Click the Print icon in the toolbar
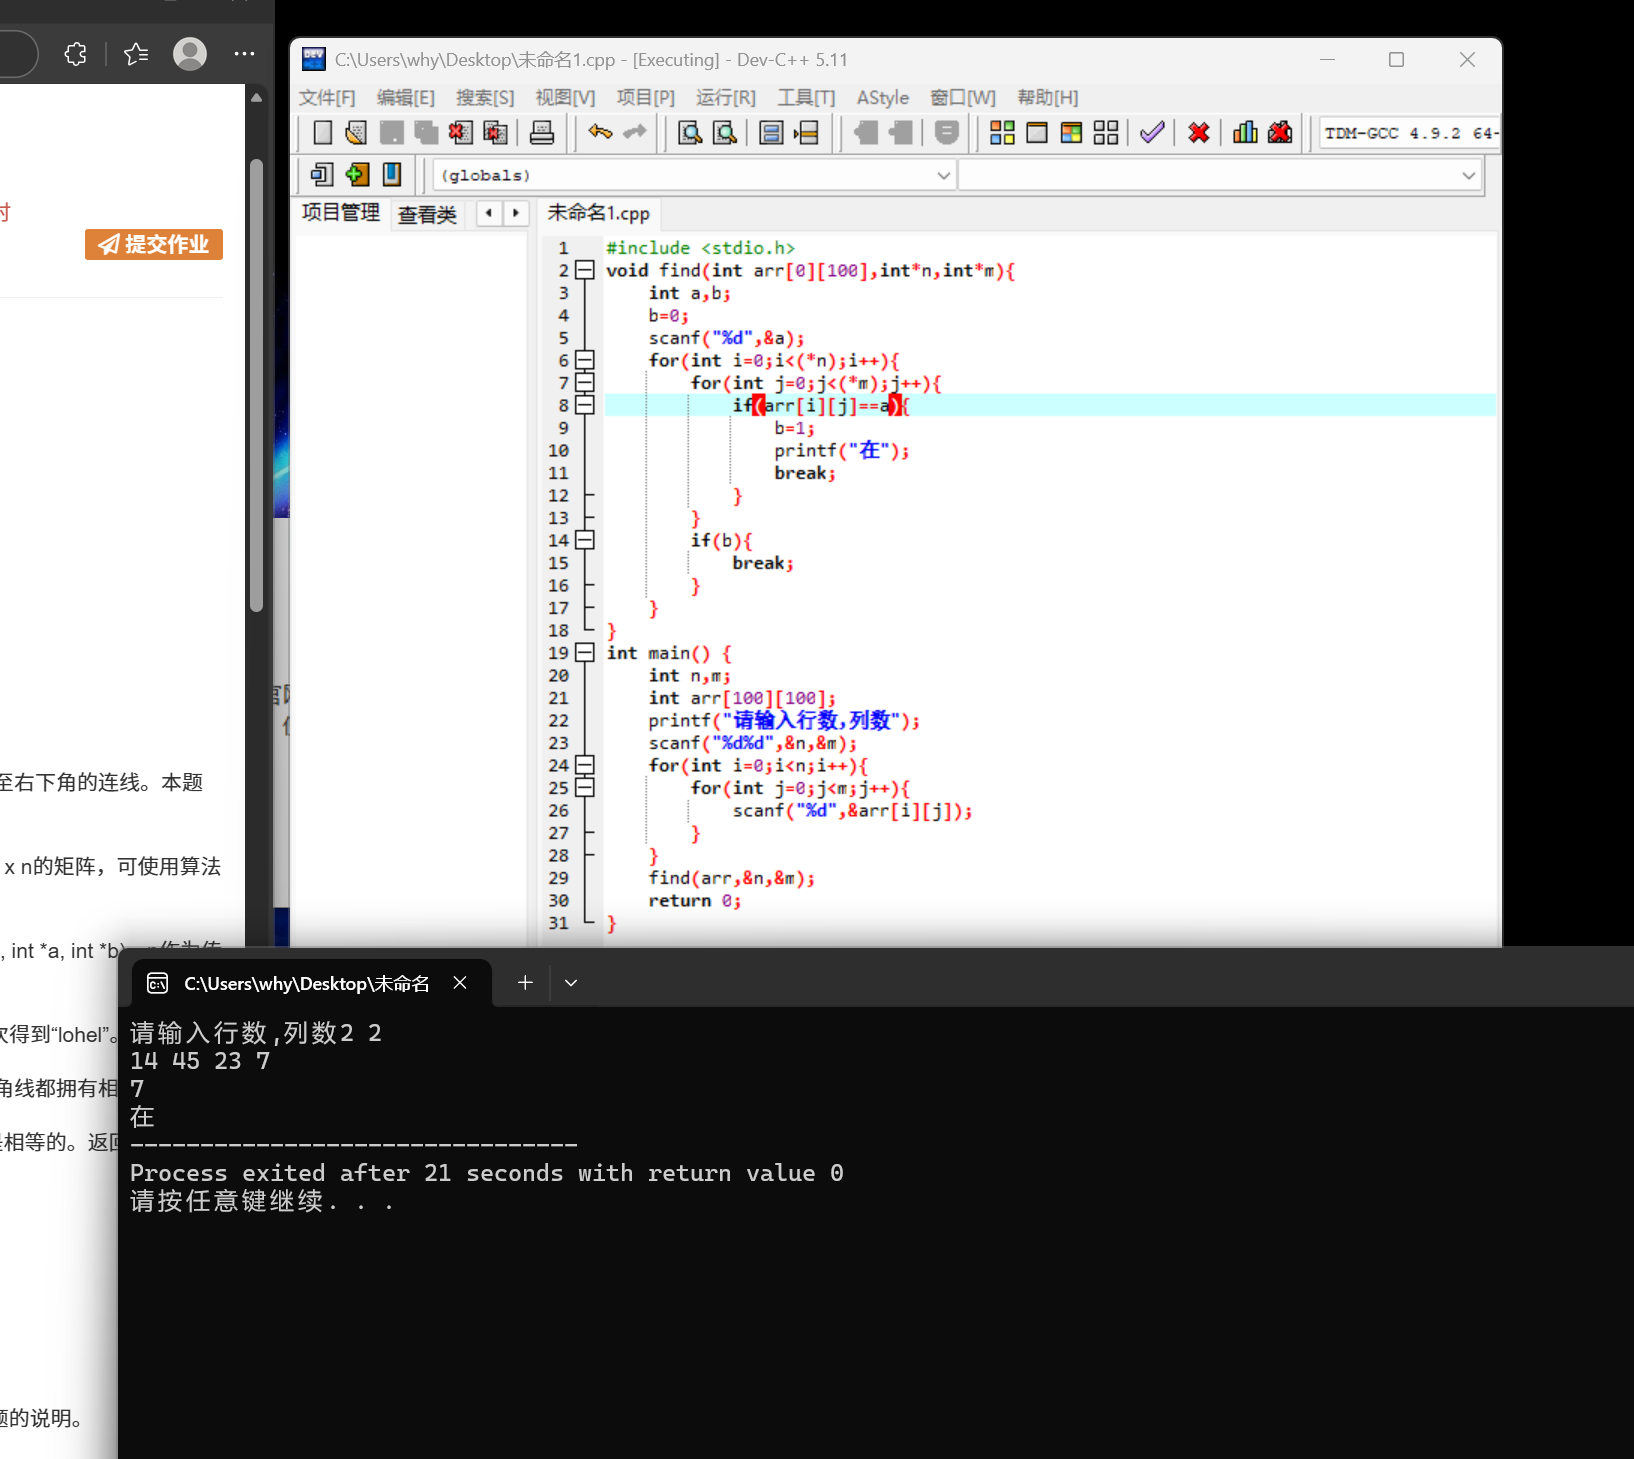The height and width of the screenshot is (1459, 1634). 542,133
